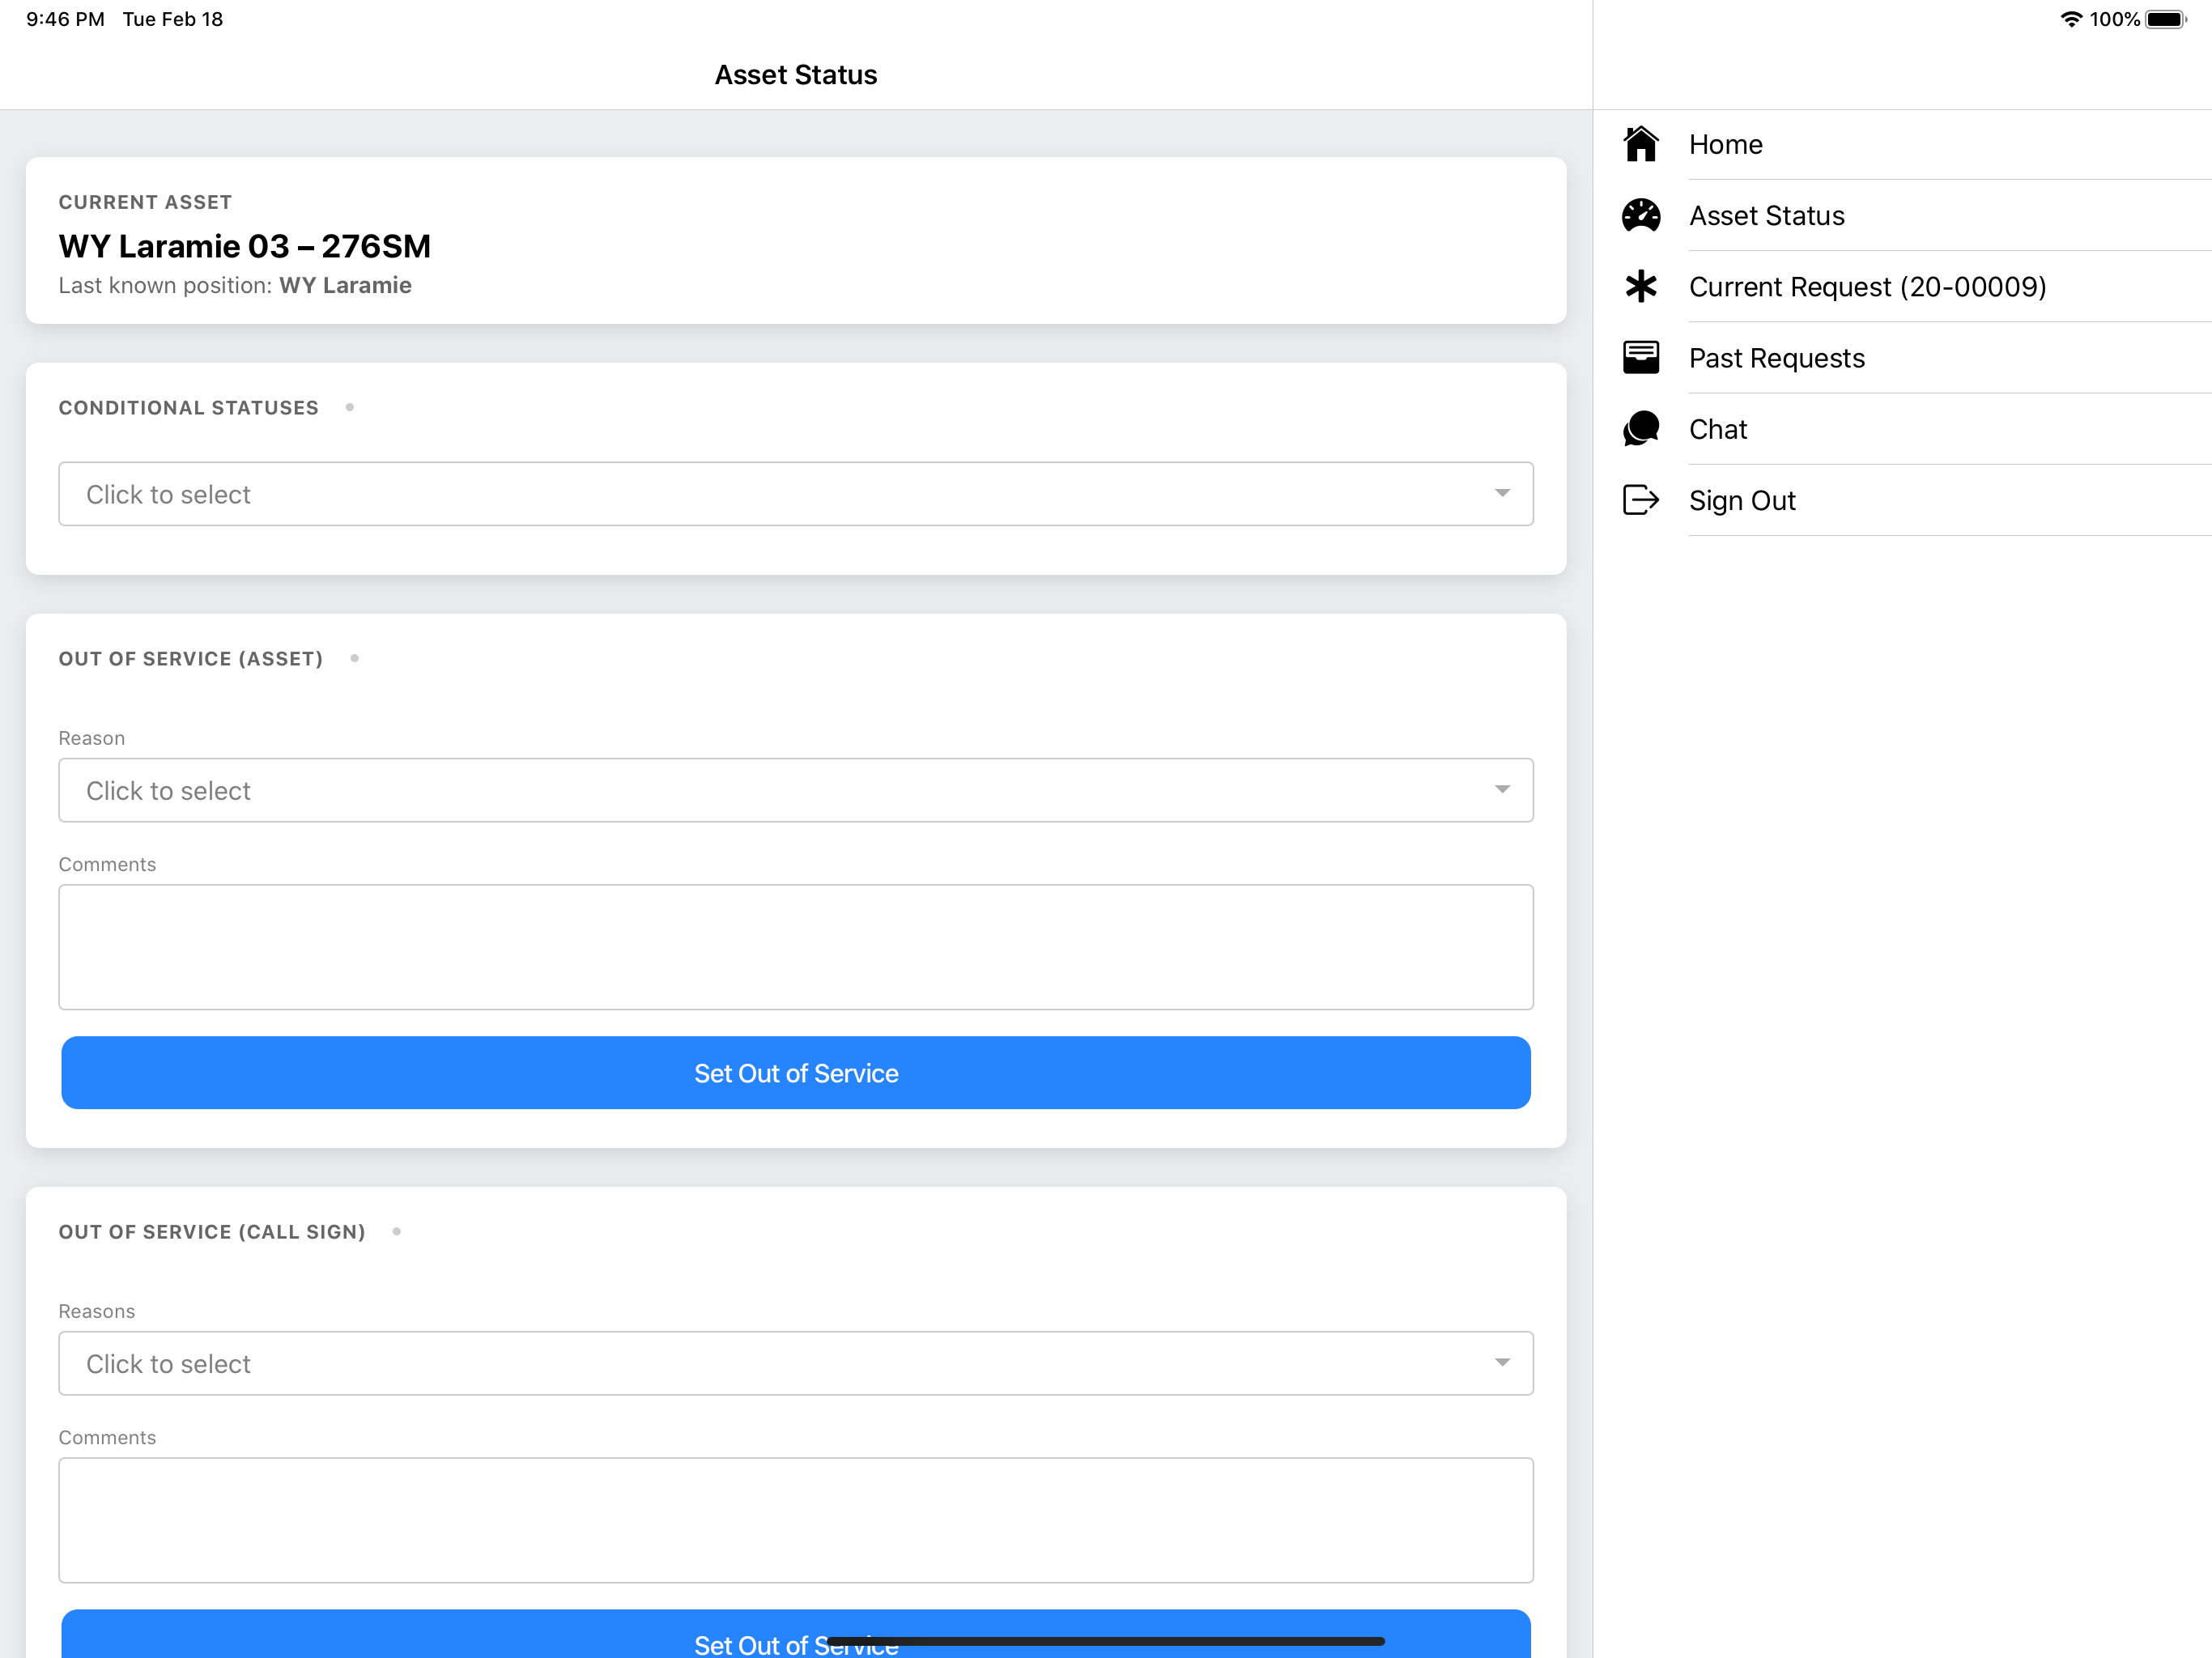This screenshot has width=2212, height=1658.
Task: Tap the Last known position text
Action: pyautogui.click(x=235, y=285)
